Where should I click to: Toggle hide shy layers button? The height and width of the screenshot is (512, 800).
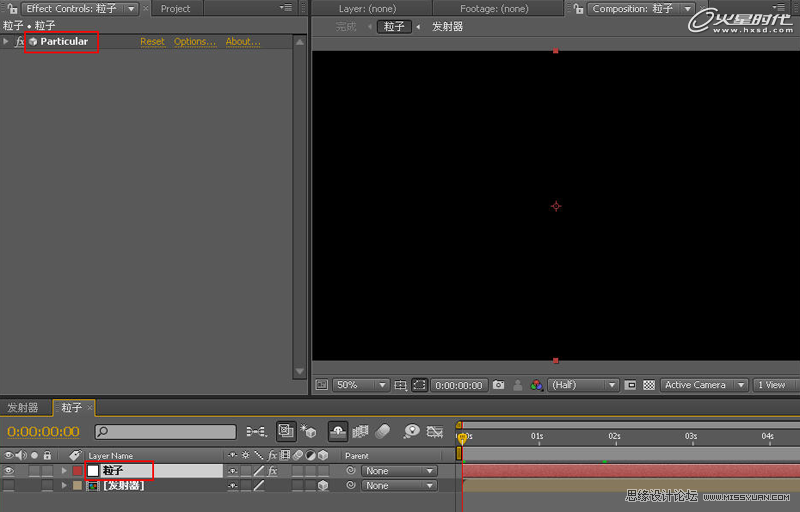pyautogui.click(x=338, y=431)
